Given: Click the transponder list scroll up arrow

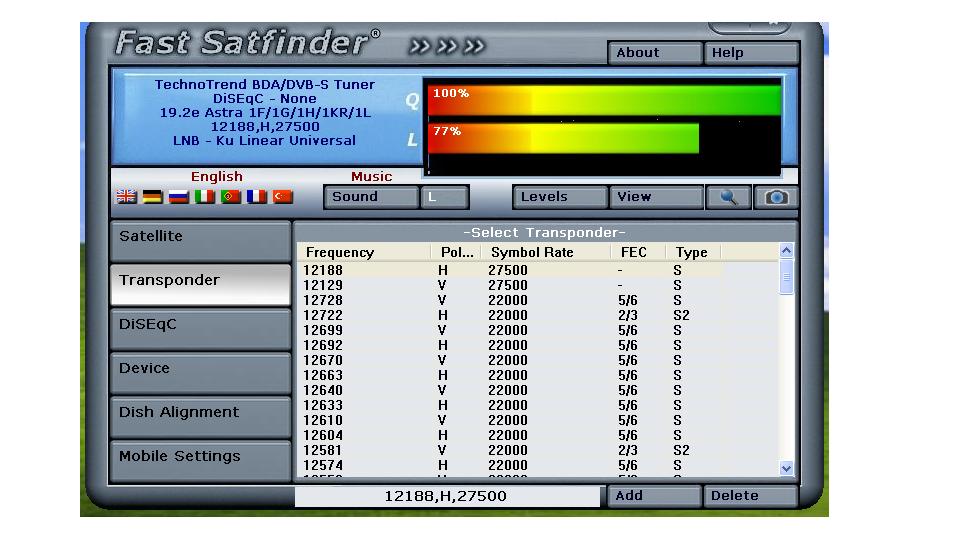Looking at the screenshot, I should [x=787, y=250].
